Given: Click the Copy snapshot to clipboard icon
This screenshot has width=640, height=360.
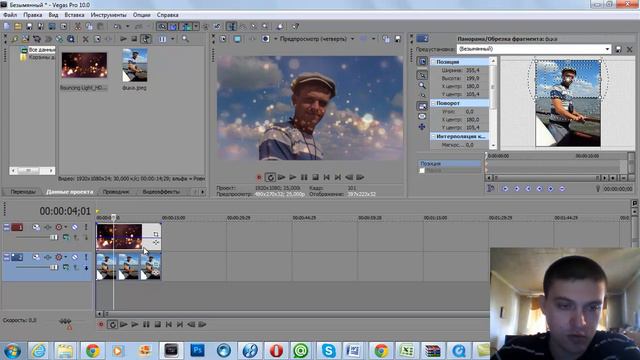Looking at the screenshot, I should pyautogui.click(x=386, y=39).
